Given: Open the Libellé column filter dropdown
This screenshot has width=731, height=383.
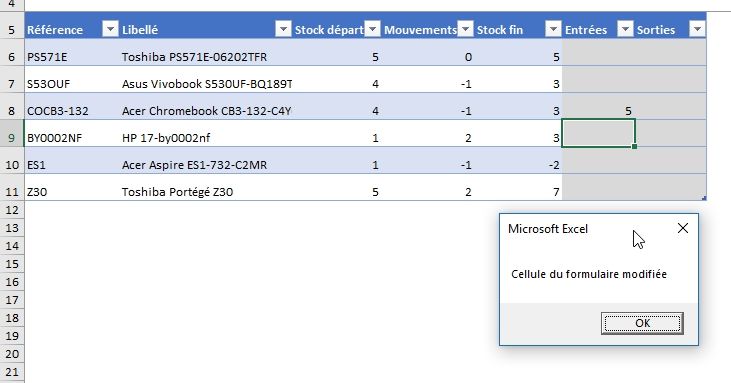Looking at the screenshot, I should coord(283,29).
